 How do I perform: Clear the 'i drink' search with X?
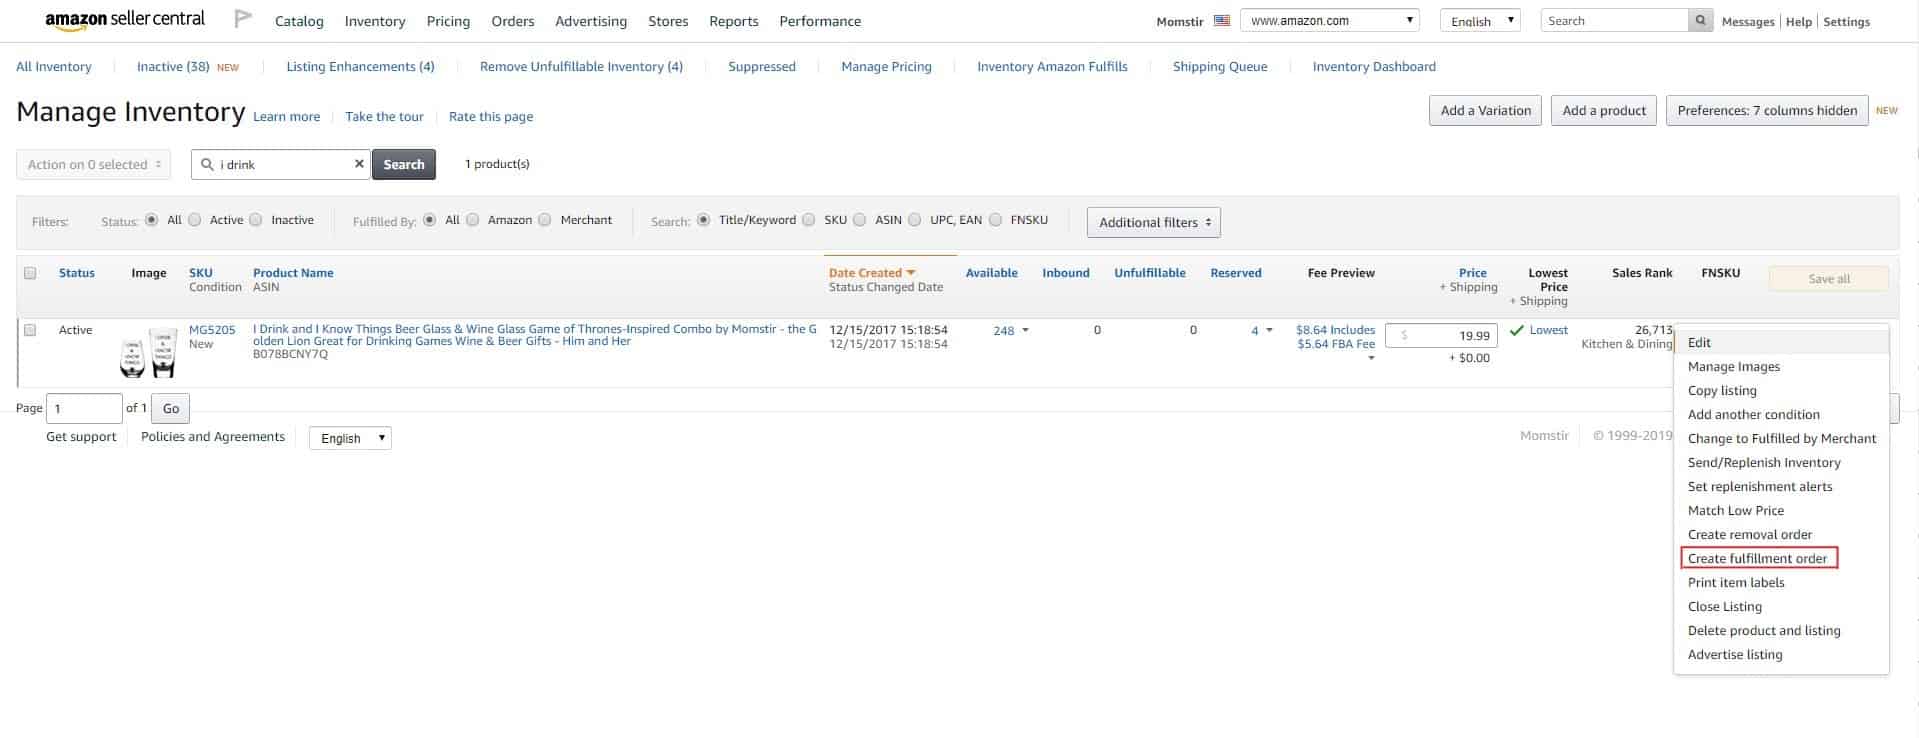tap(359, 164)
